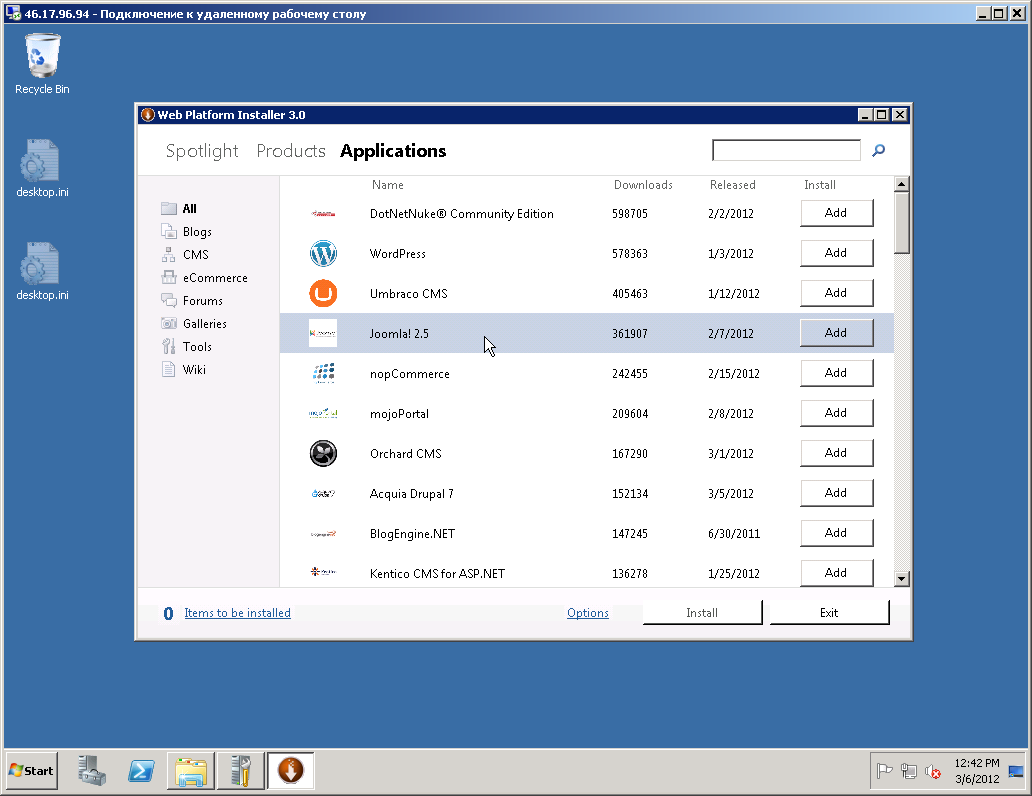Open the Start menu

tap(32, 771)
